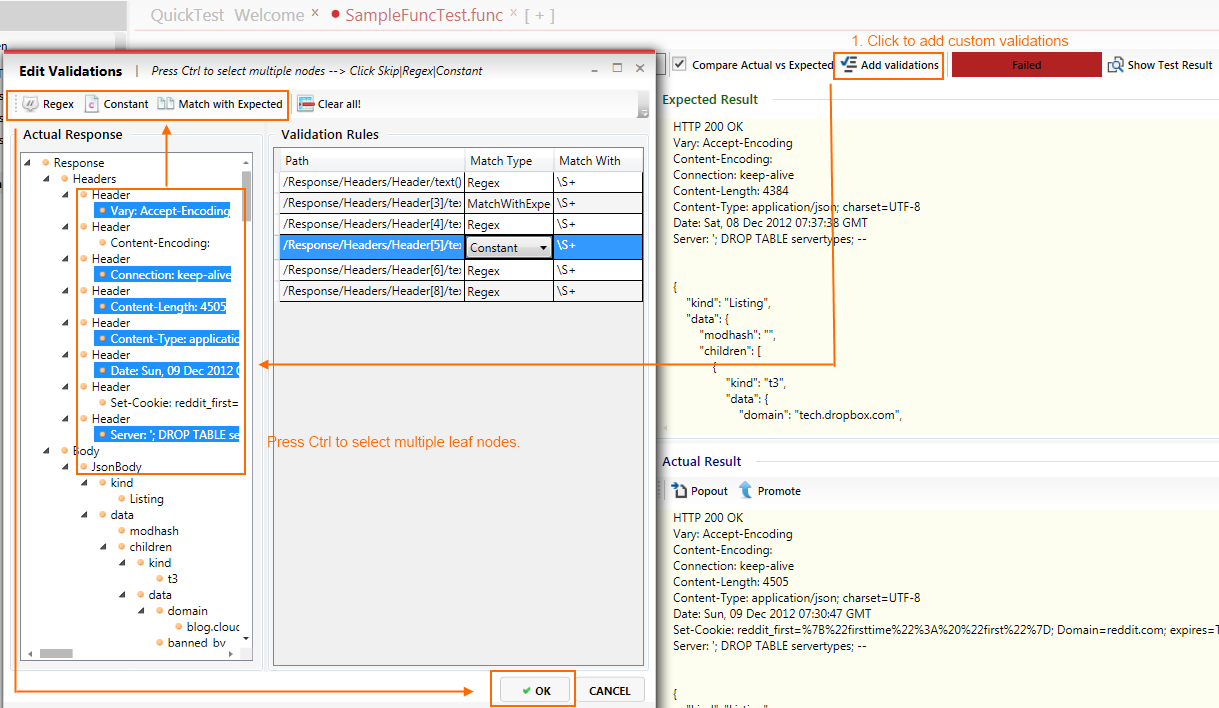Choose the Constant validation tool
This screenshot has width=1219, height=708.
click(116, 104)
